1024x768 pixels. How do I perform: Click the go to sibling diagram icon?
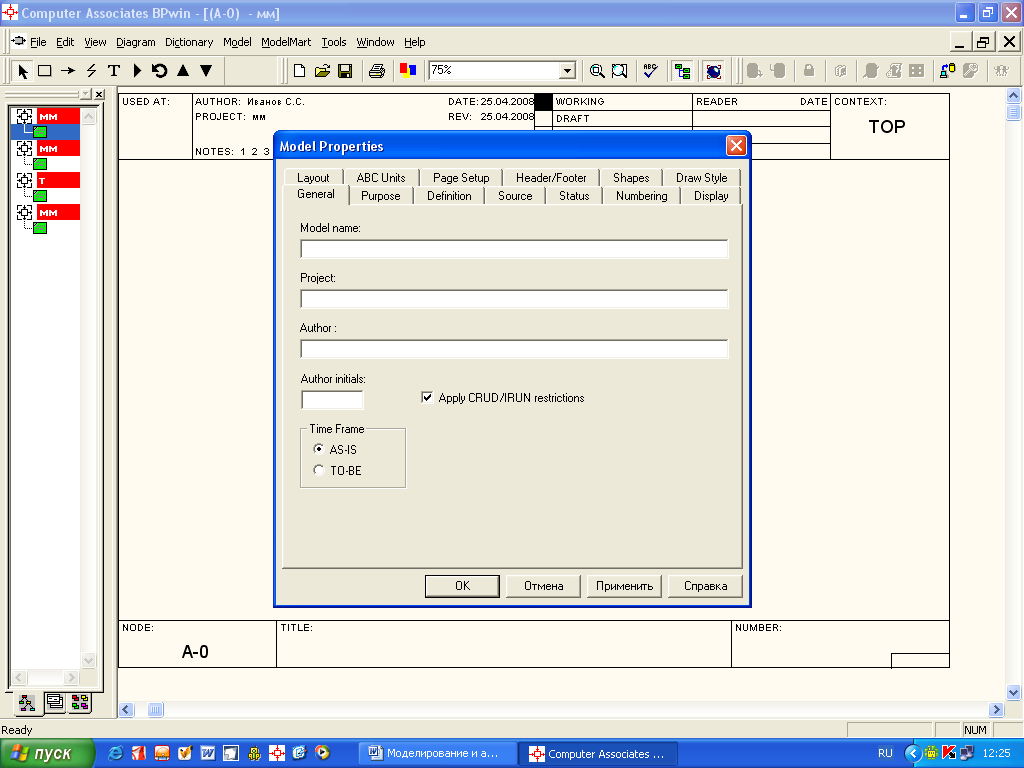[159, 71]
